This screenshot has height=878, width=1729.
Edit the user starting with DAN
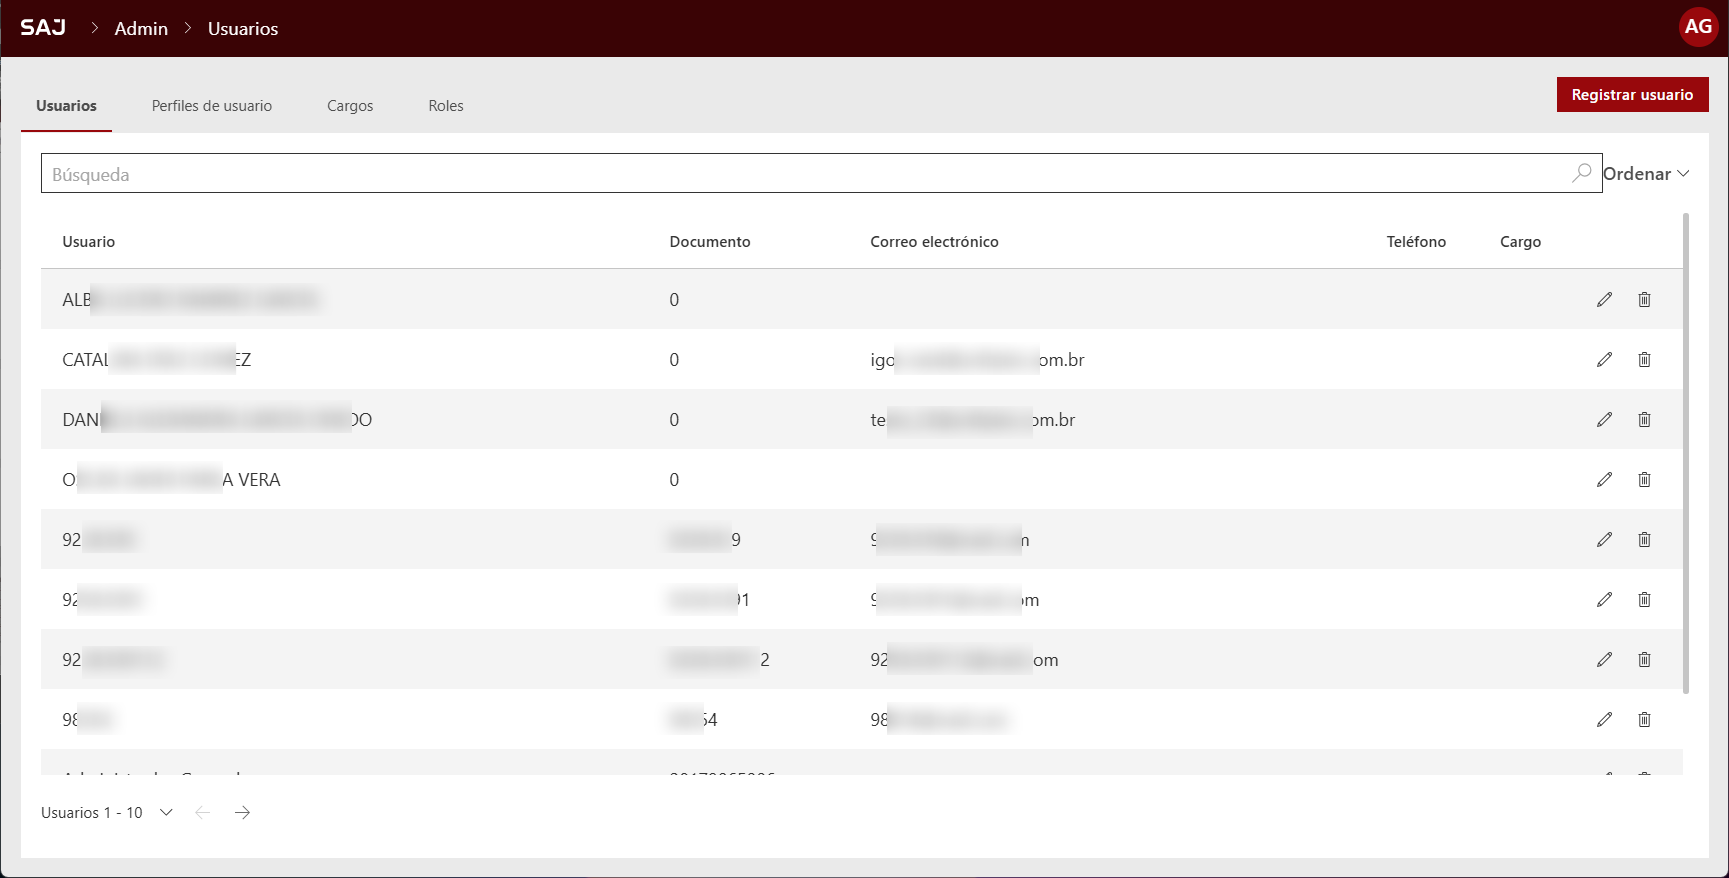point(1604,419)
